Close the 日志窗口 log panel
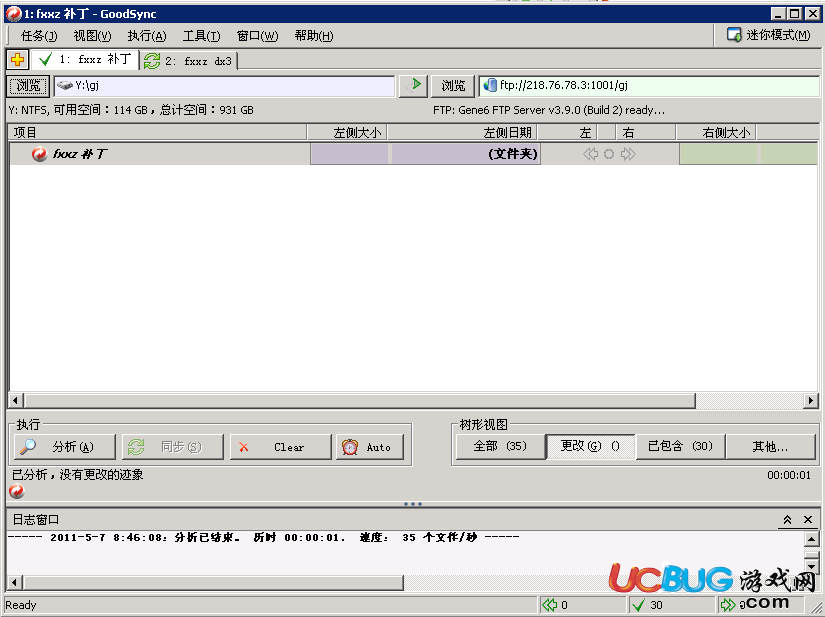Image resolution: width=825 pixels, height=617 pixels. pos(808,520)
